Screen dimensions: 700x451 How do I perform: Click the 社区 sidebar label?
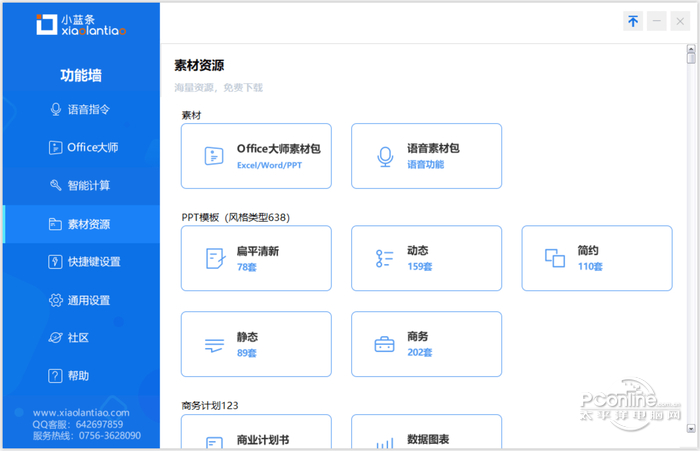[x=78, y=338]
